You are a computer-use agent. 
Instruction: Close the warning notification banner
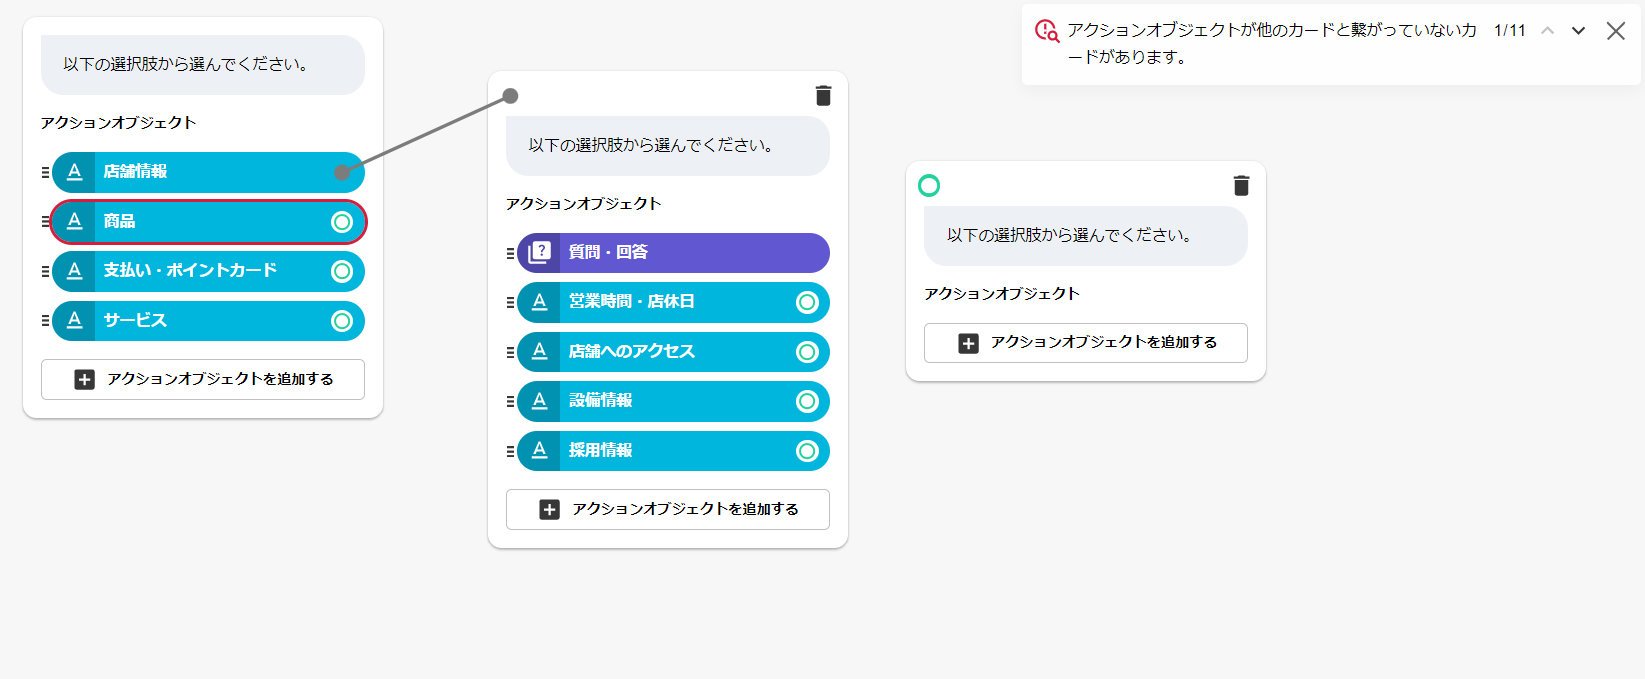click(x=1615, y=31)
